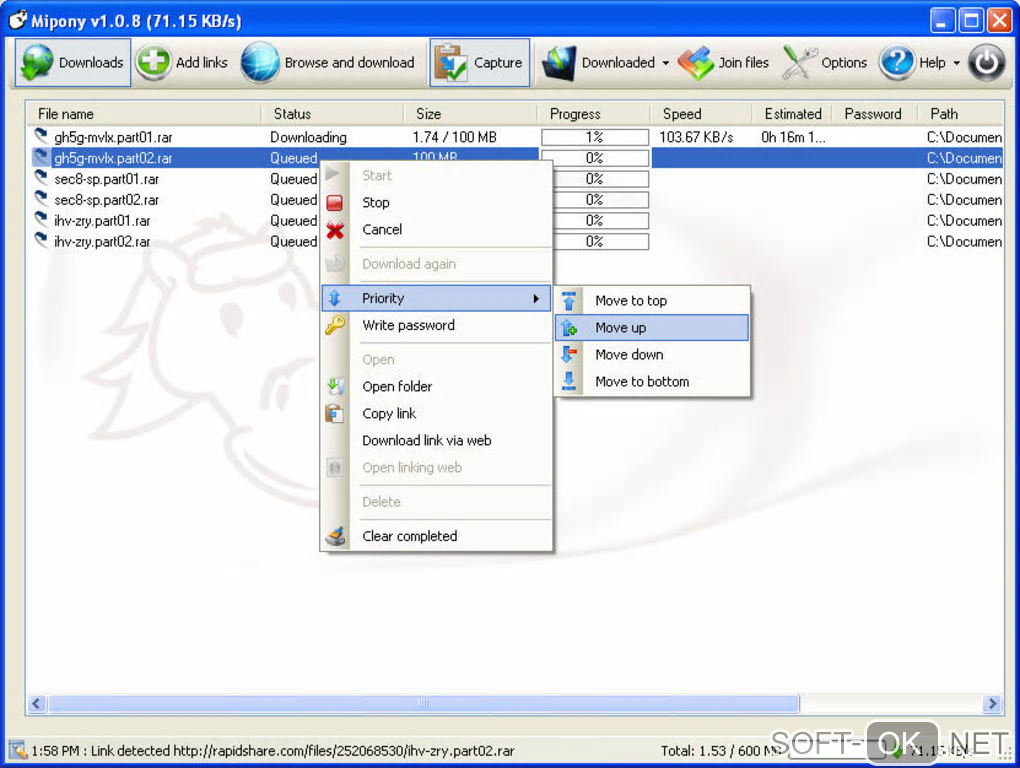Click the Join files icon
The width and height of the screenshot is (1020, 768).
click(x=695, y=63)
